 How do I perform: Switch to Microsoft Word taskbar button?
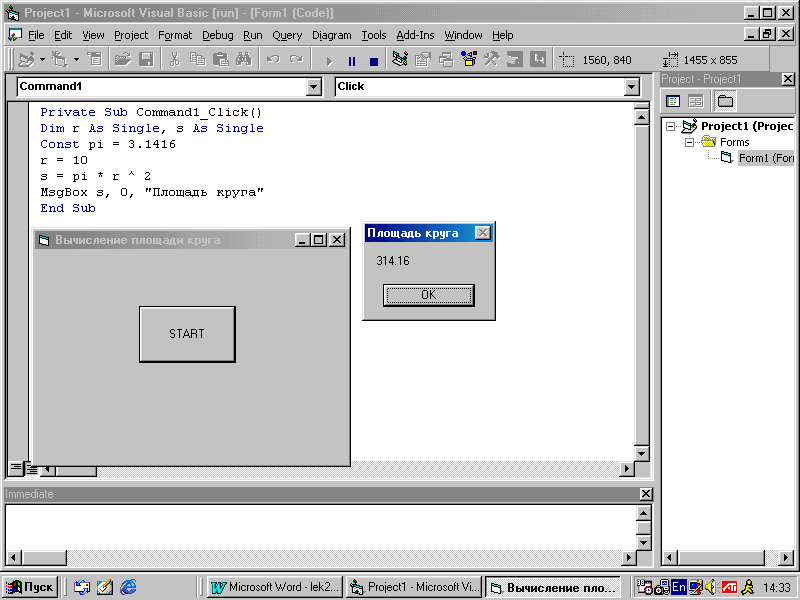point(276,587)
